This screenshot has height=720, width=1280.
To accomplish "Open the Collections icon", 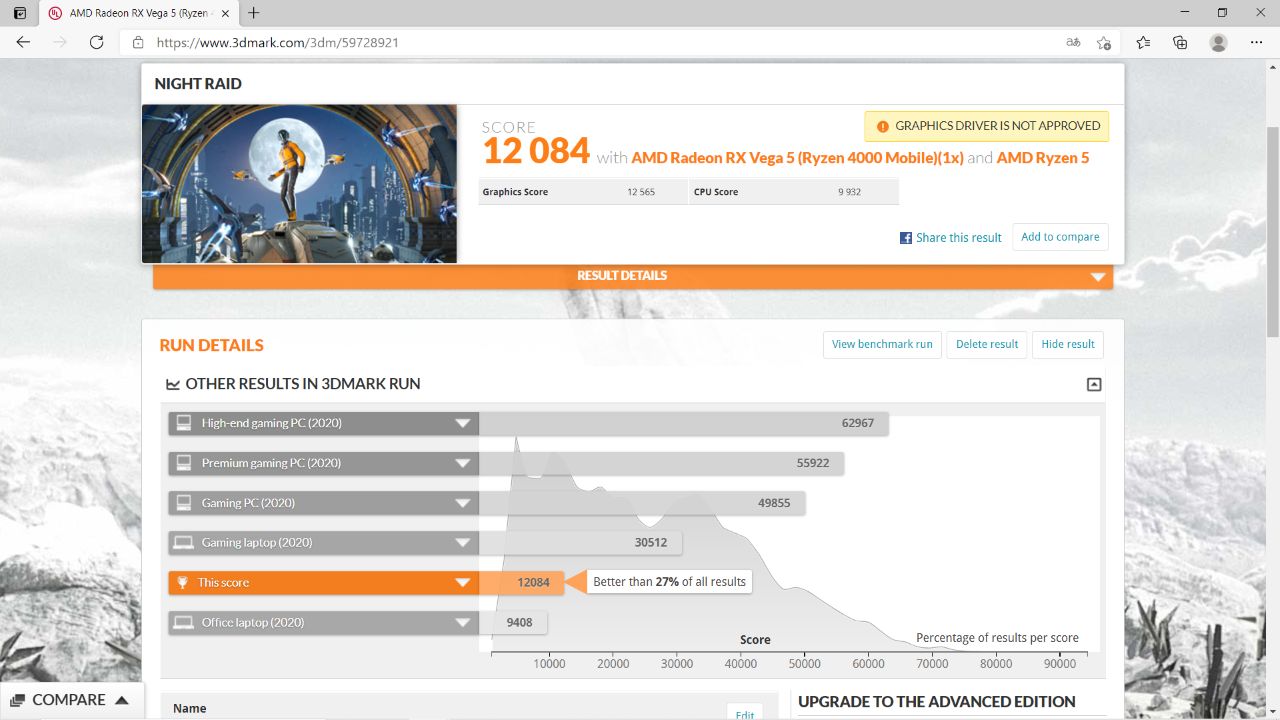I will [1180, 42].
